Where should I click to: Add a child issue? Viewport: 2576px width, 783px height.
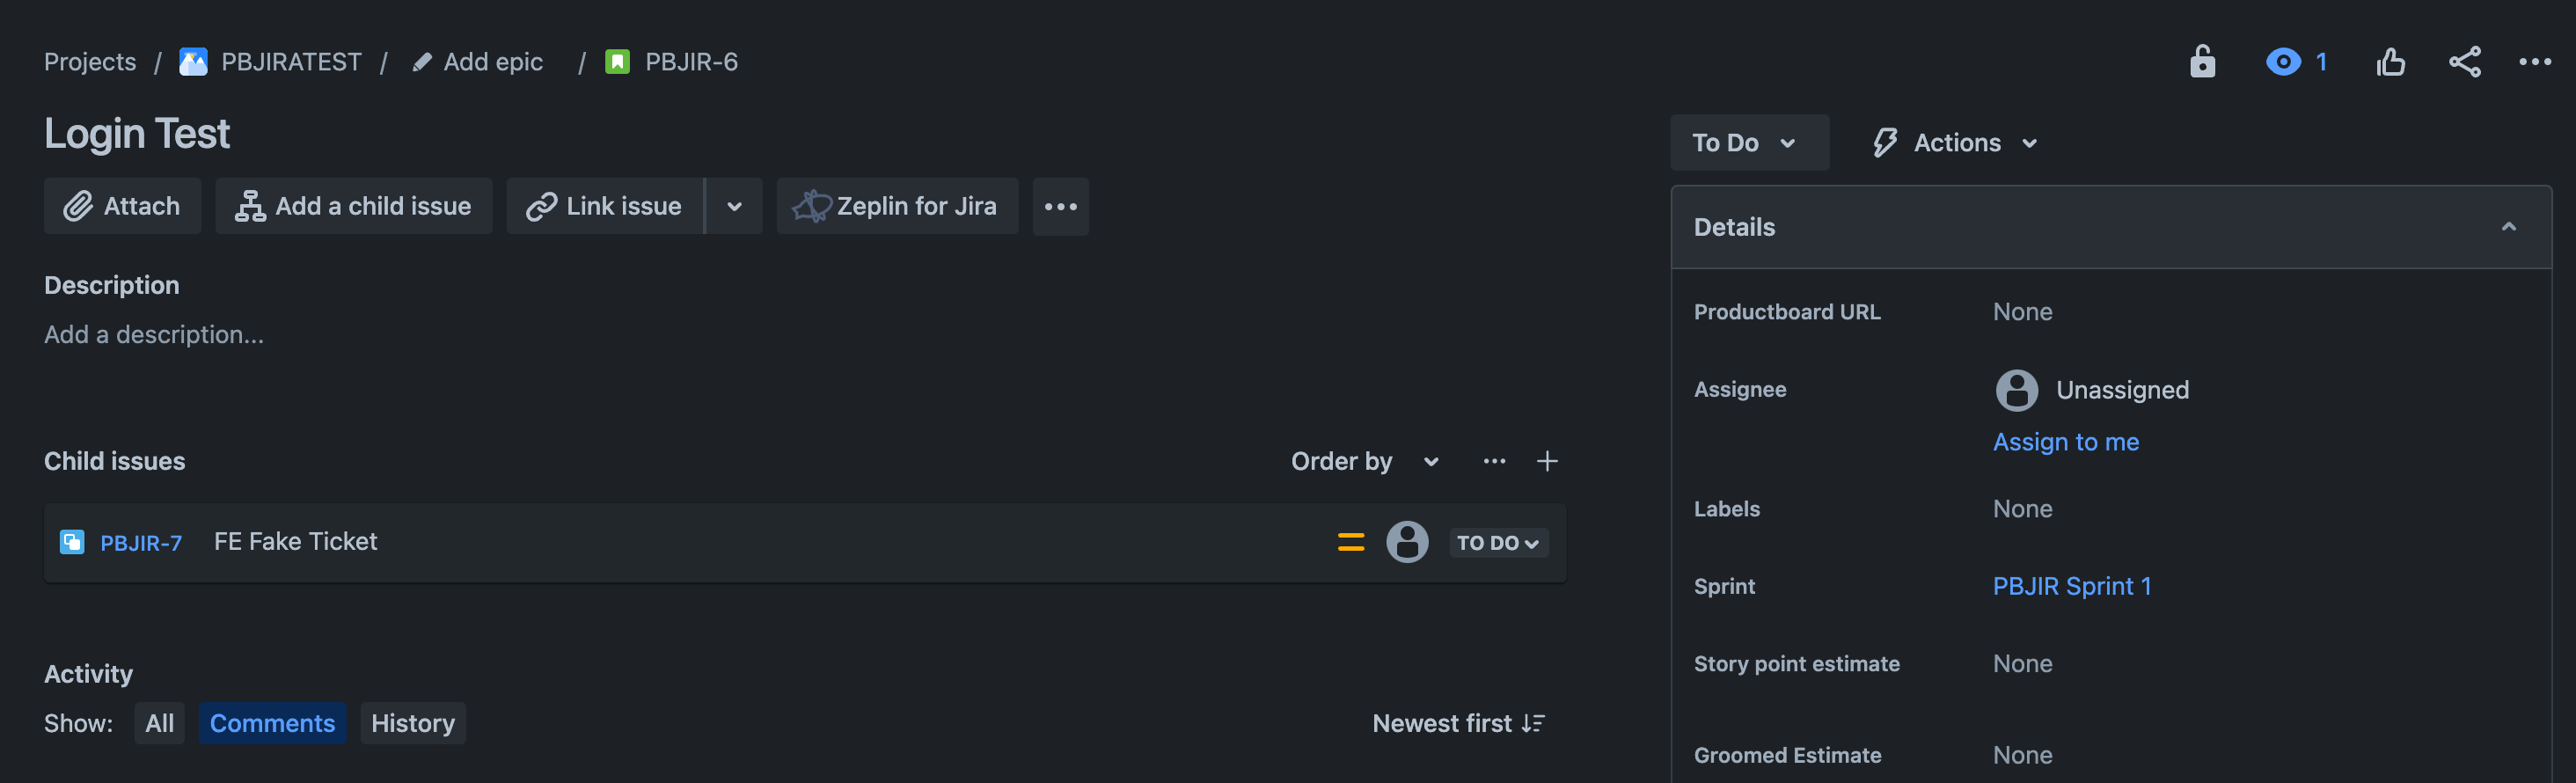coord(353,206)
